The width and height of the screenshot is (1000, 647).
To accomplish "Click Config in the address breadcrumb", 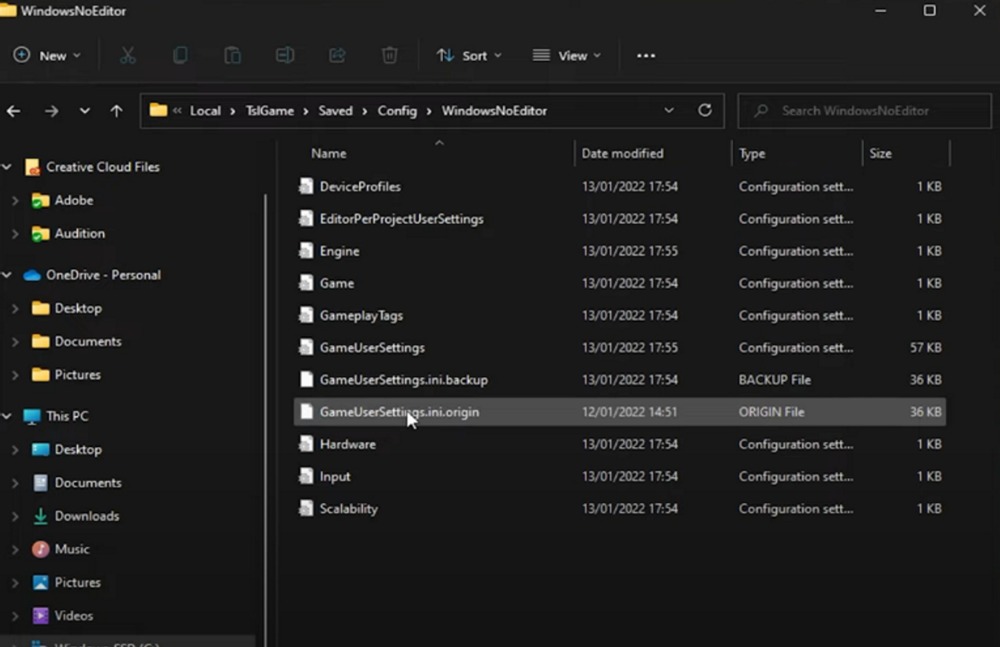I will tap(397, 111).
